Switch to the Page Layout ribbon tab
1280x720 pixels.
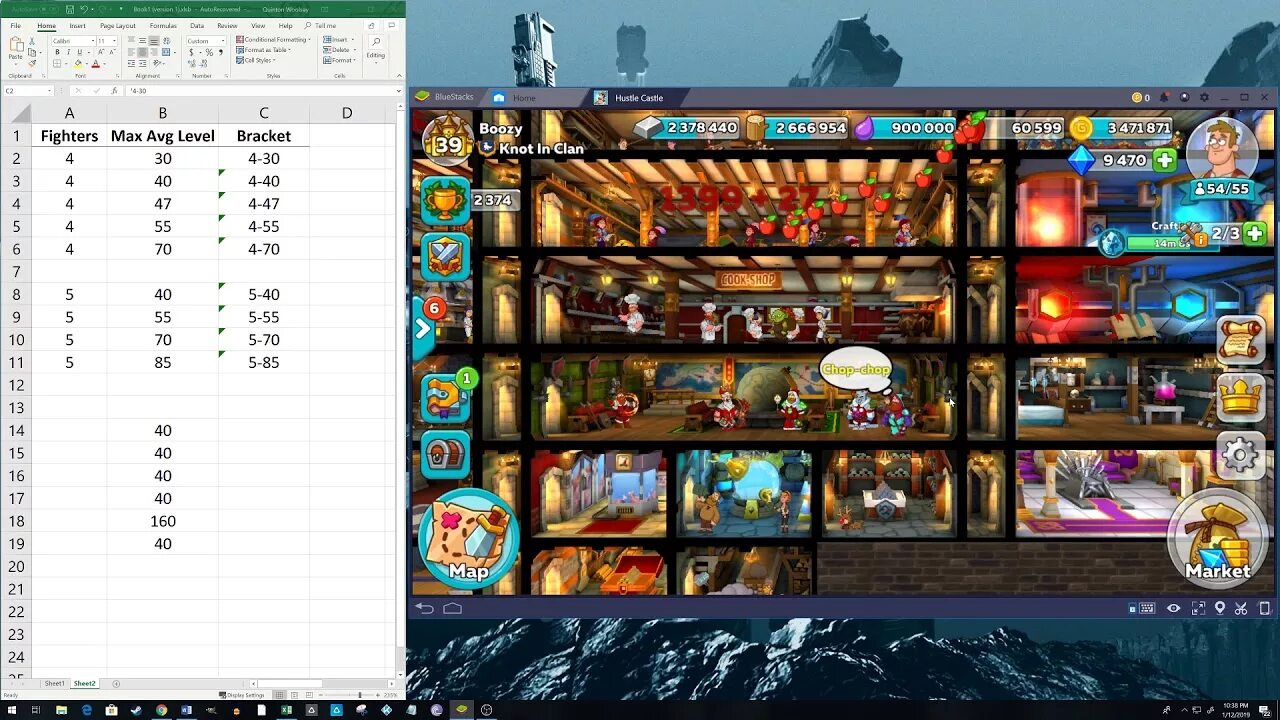[118, 26]
